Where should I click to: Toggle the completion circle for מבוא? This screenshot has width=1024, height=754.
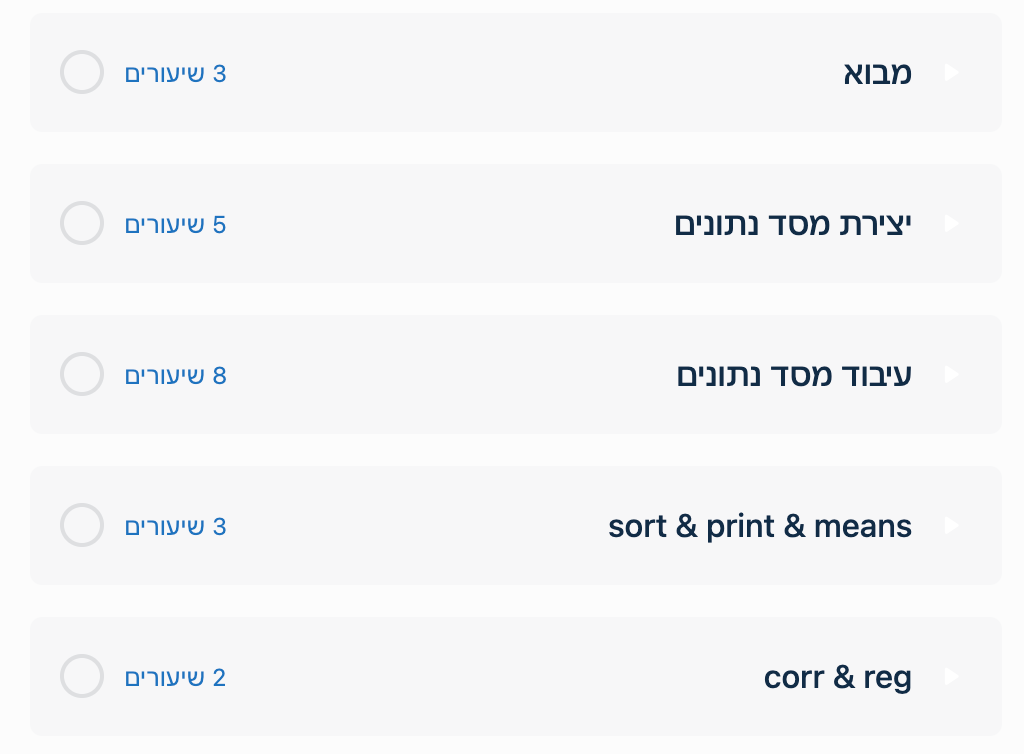tap(82, 73)
